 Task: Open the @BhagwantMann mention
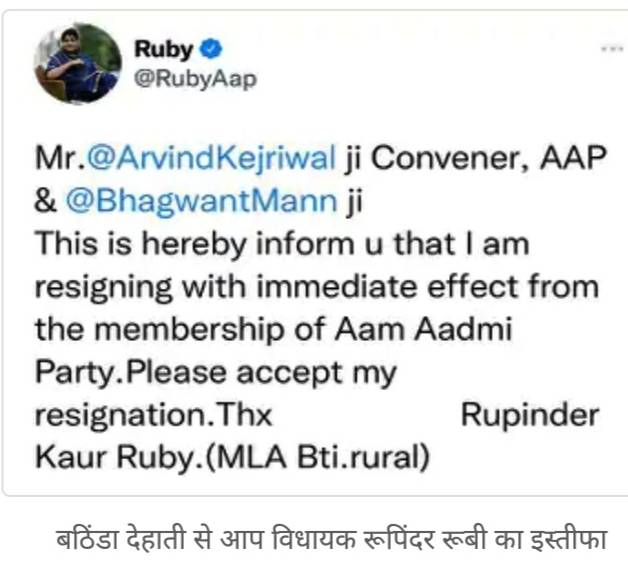click(x=201, y=201)
